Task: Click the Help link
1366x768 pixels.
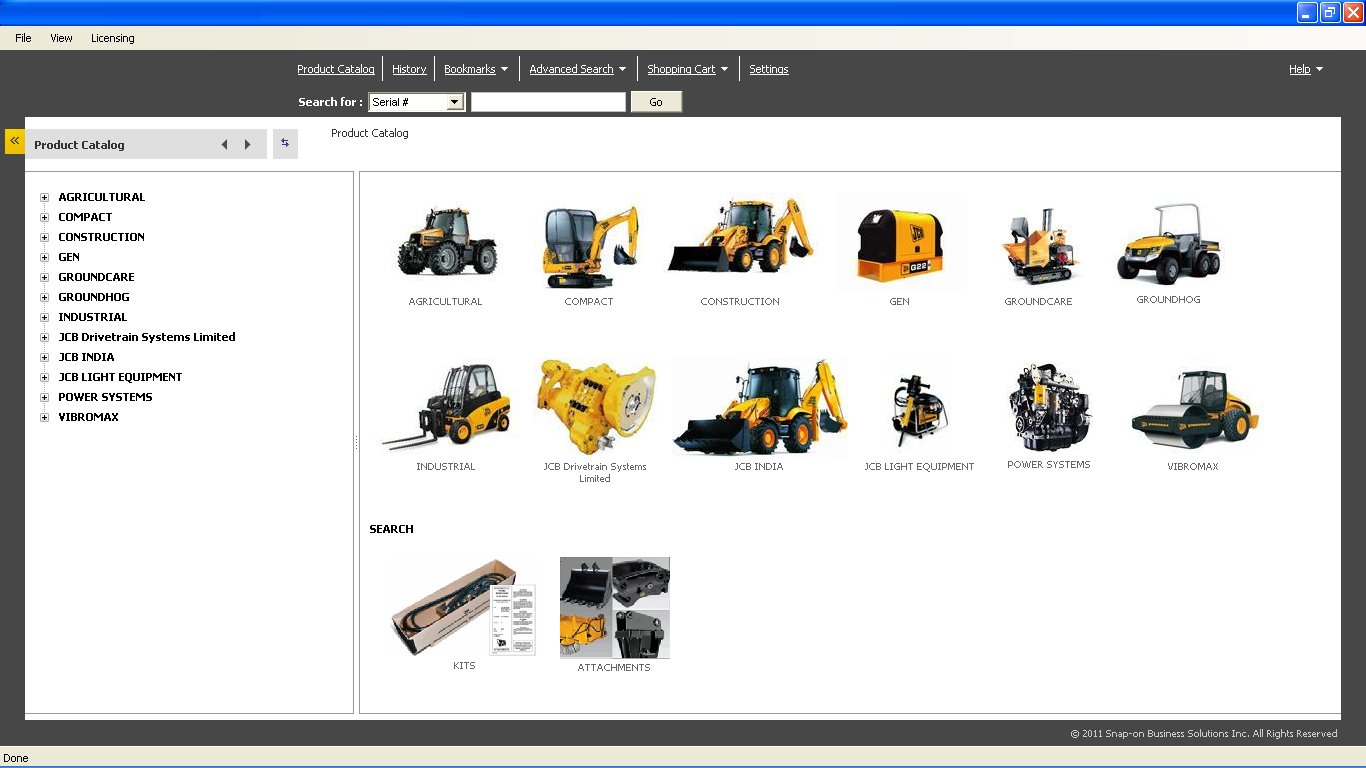Action: click(x=1300, y=69)
